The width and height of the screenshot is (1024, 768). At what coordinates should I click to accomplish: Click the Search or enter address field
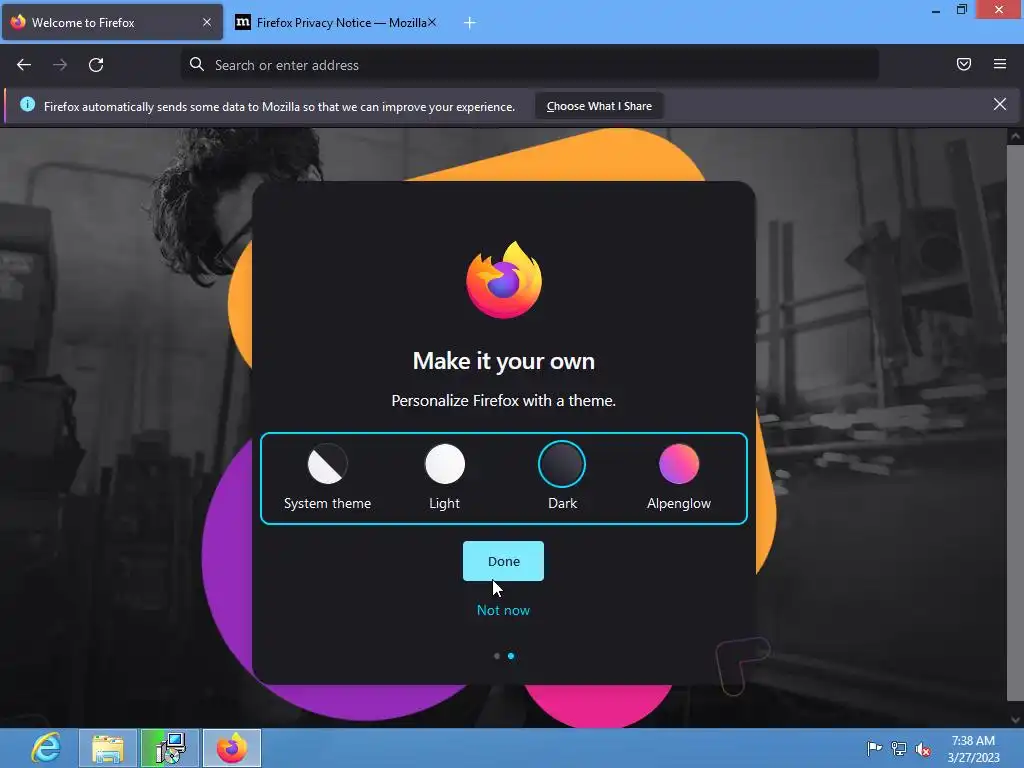pos(530,65)
